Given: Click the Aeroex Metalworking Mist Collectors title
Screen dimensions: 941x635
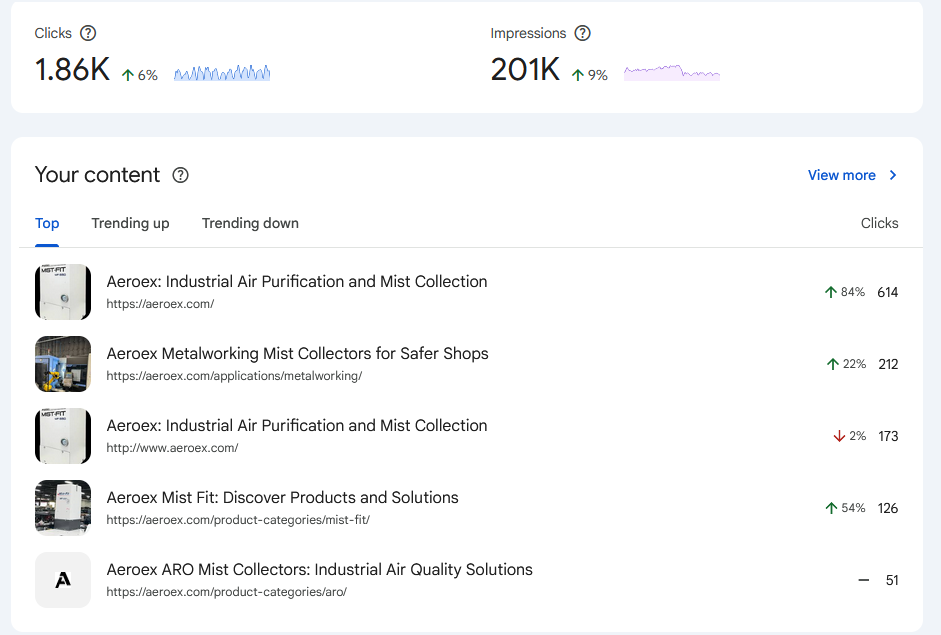Looking at the screenshot, I should tap(297, 353).
